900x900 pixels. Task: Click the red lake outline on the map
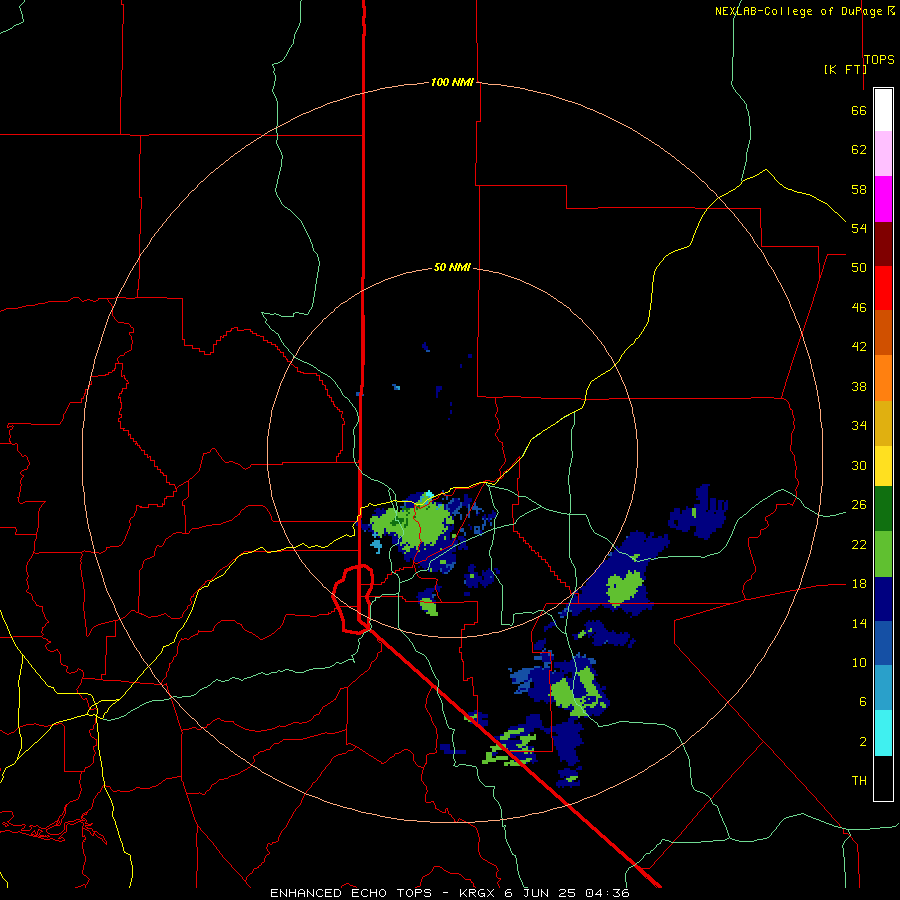tap(353, 599)
